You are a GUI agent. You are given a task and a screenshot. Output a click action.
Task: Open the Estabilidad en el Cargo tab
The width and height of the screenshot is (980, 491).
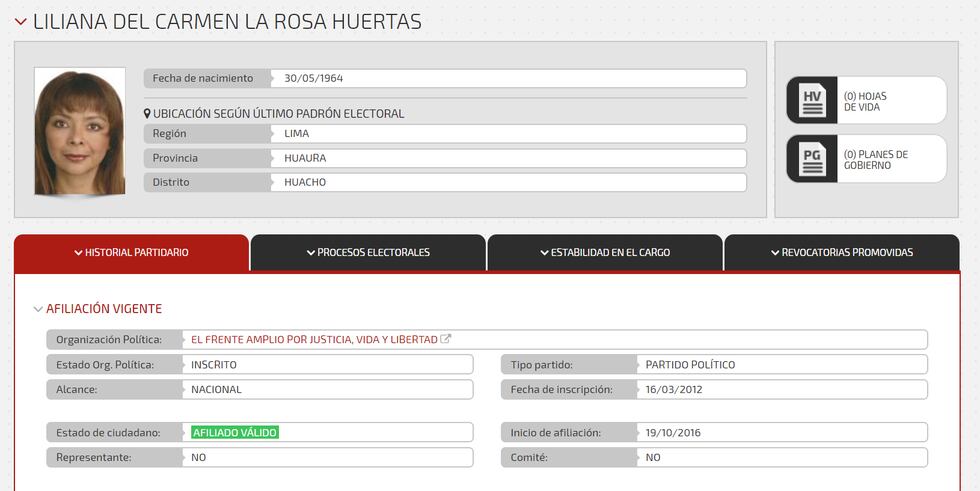604,253
